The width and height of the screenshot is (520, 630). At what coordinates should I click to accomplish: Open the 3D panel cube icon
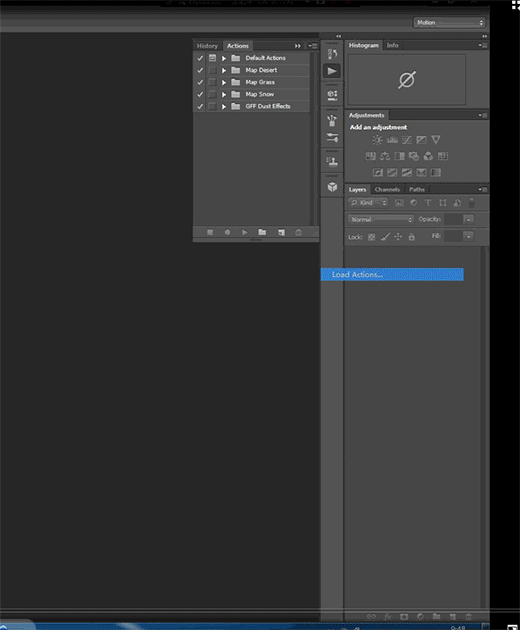[332, 187]
